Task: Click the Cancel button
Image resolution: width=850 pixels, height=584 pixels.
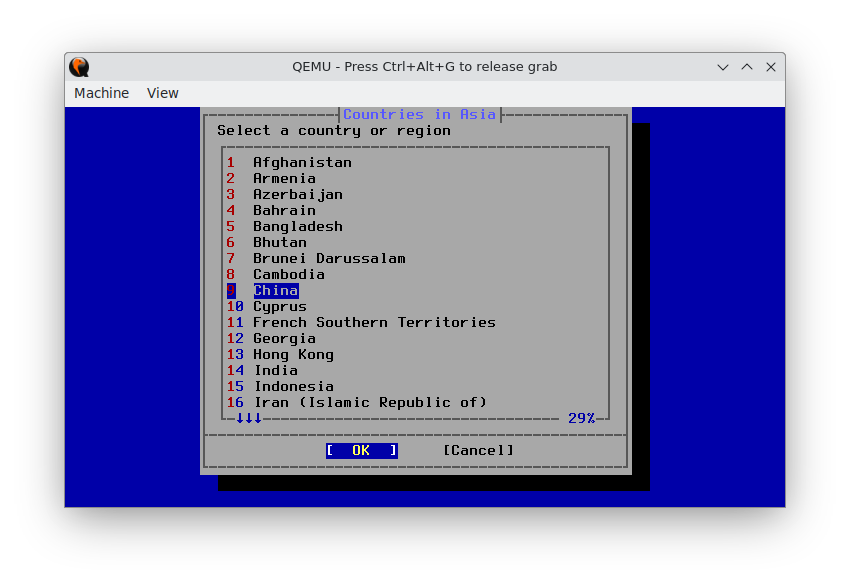Action: point(477,450)
